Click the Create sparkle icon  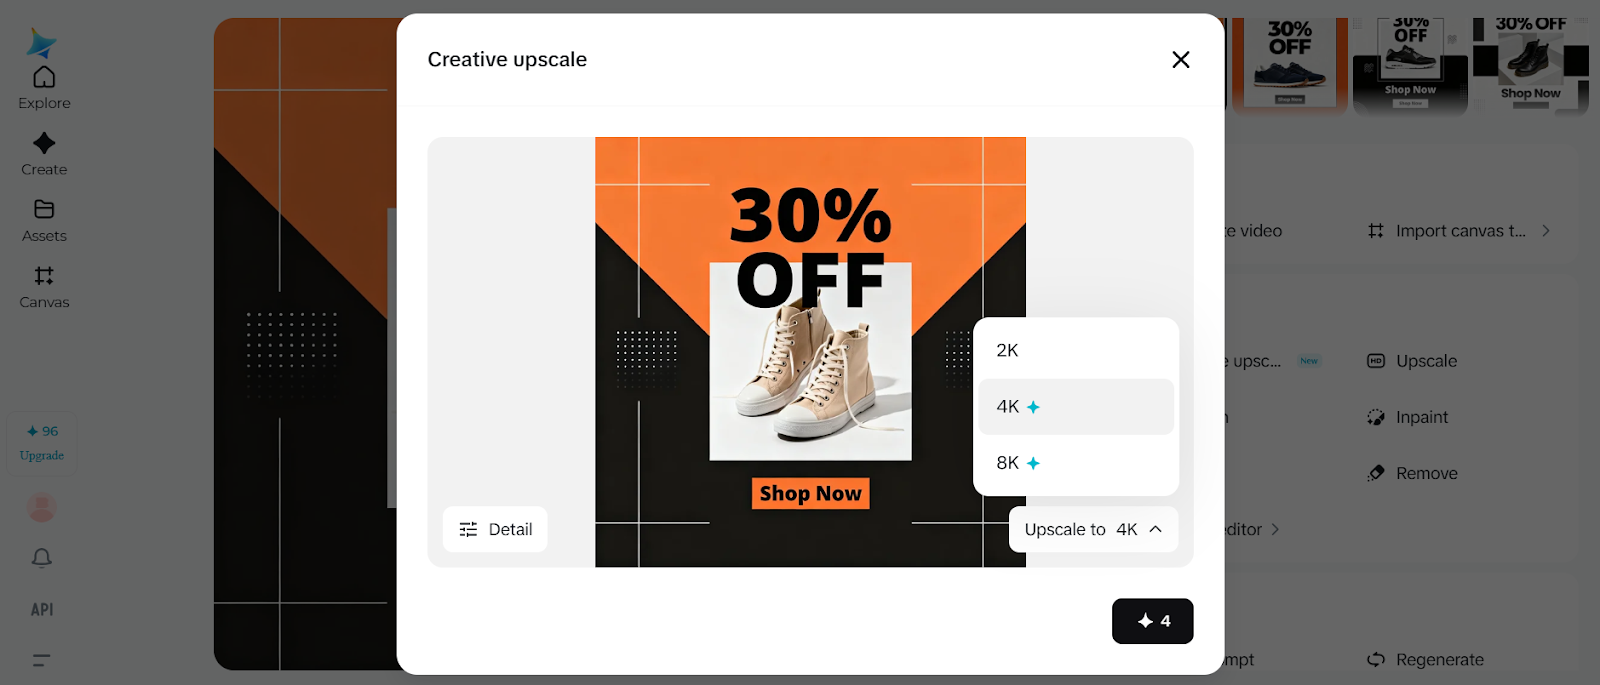(44, 143)
